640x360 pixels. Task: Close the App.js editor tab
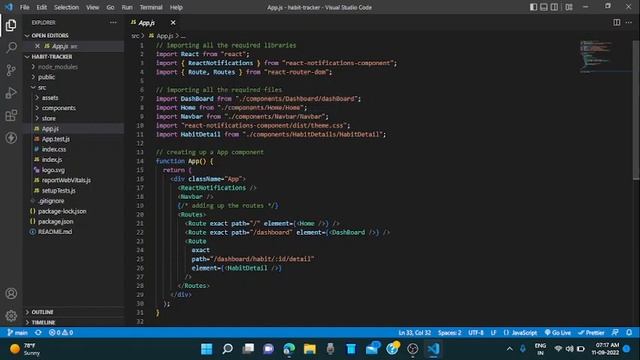tap(173, 22)
